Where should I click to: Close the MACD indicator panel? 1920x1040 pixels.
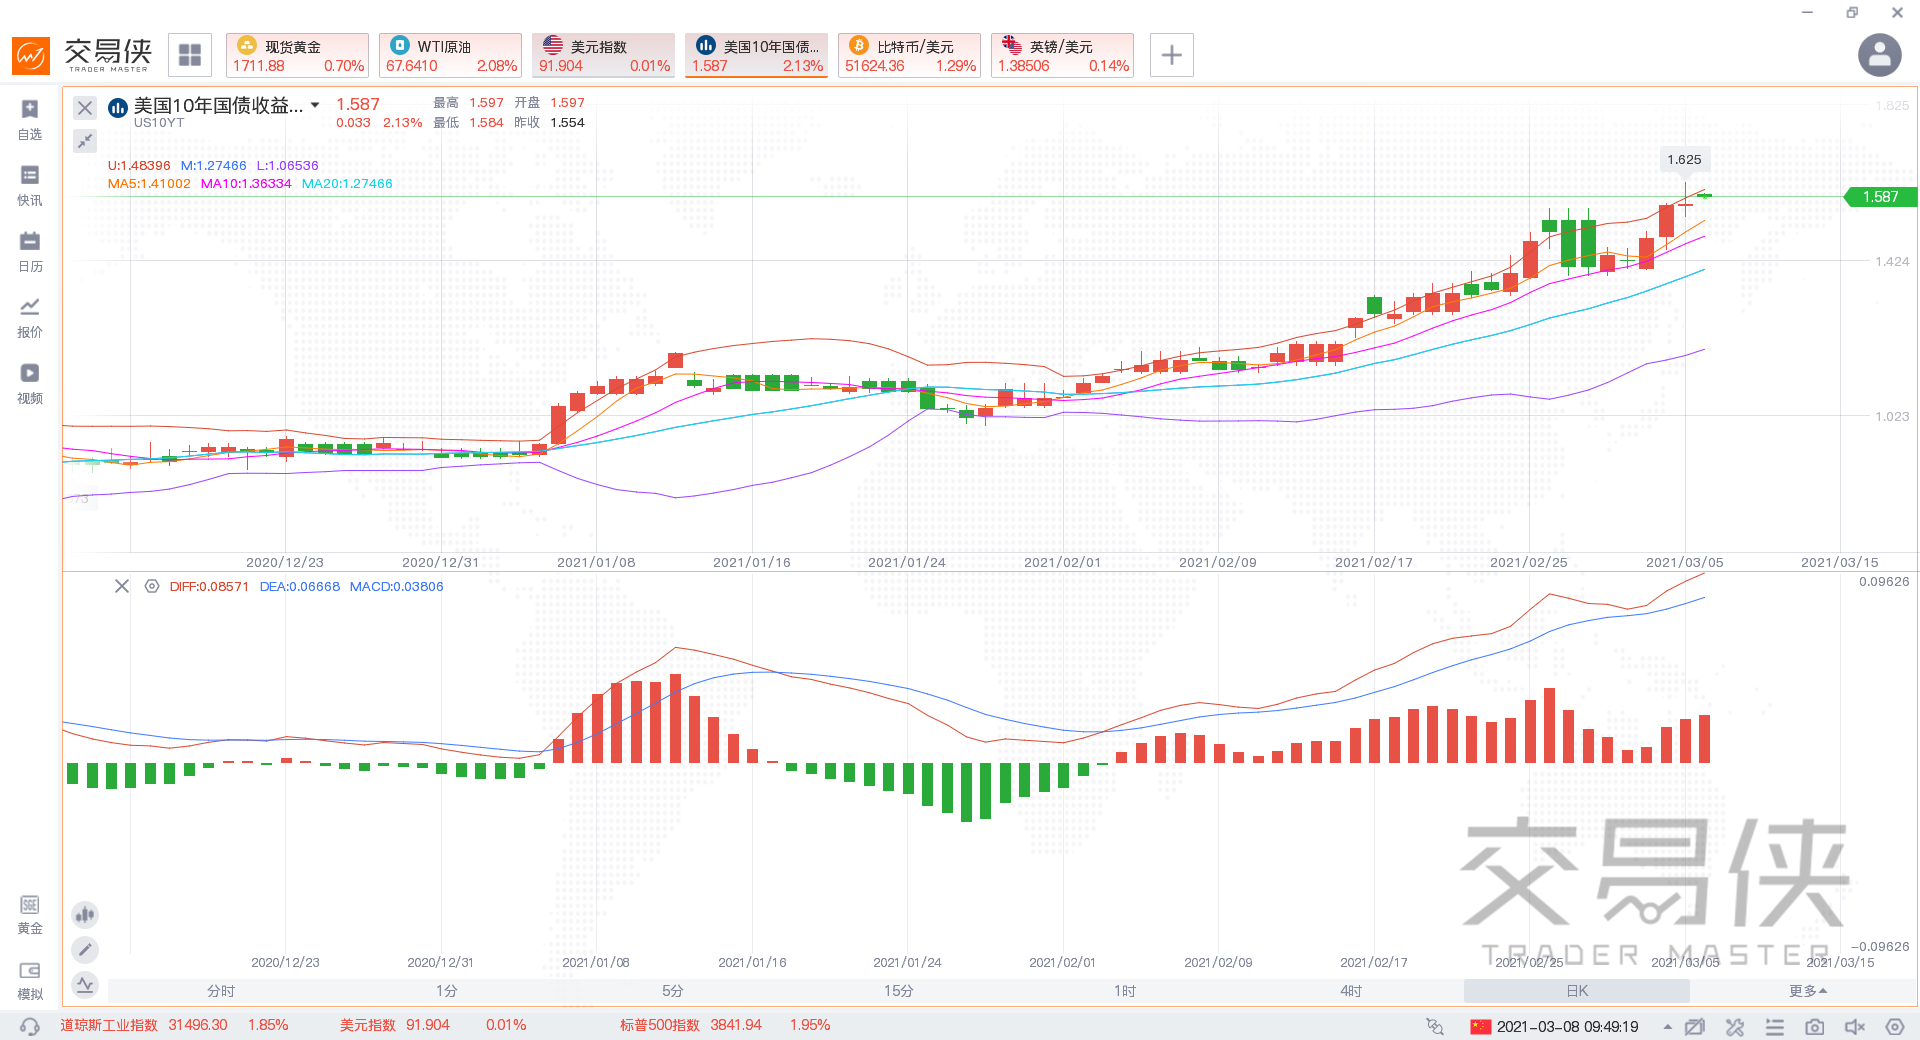point(122,586)
